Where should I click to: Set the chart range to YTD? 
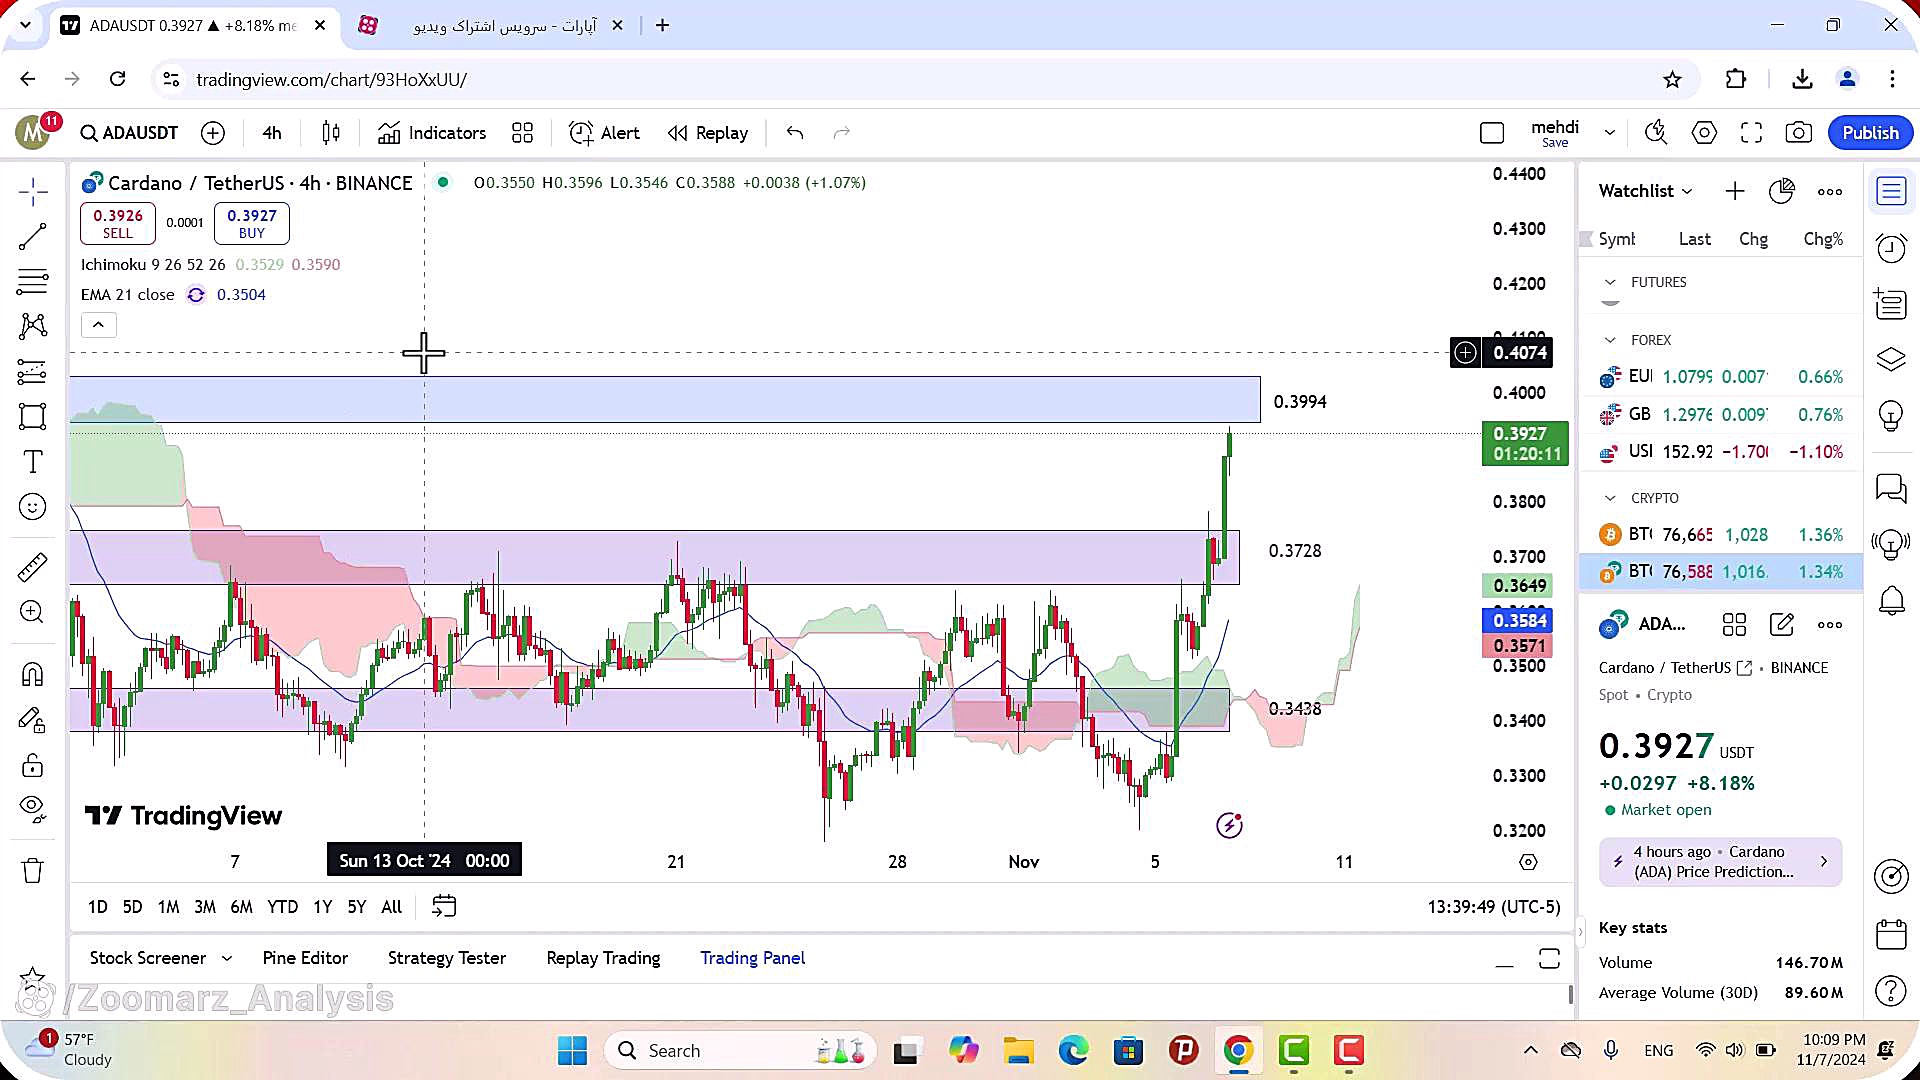tap(282, 907)
